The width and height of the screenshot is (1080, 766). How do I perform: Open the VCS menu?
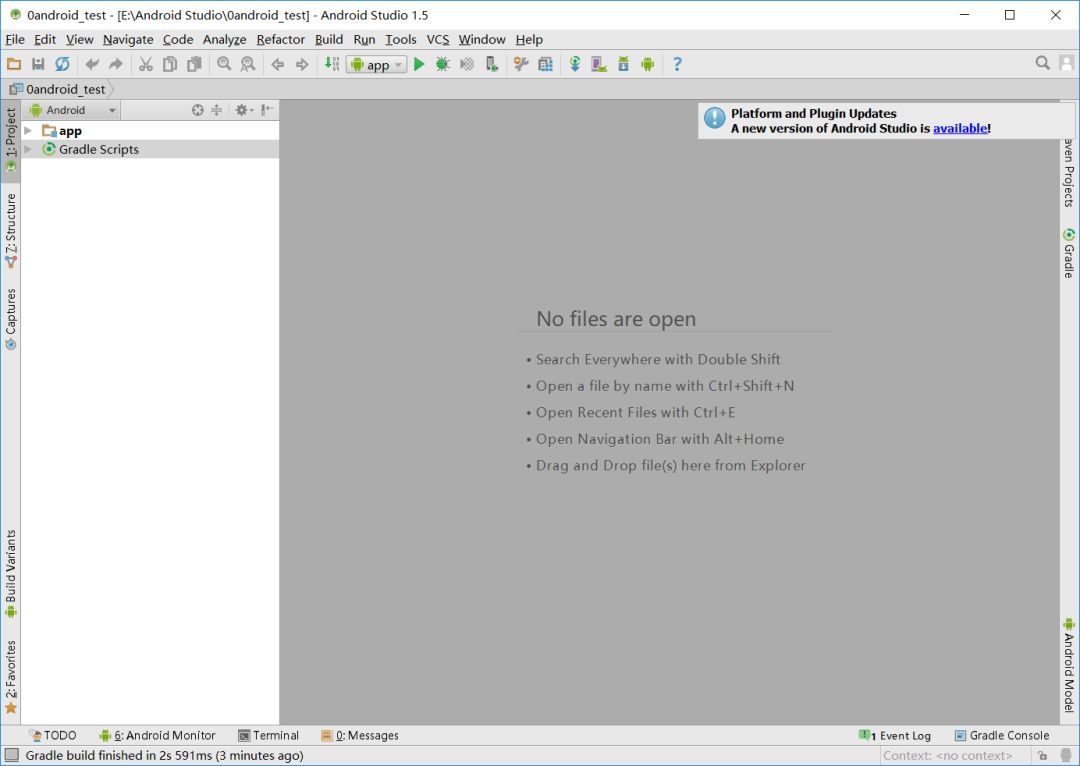[x=437, y=39]
